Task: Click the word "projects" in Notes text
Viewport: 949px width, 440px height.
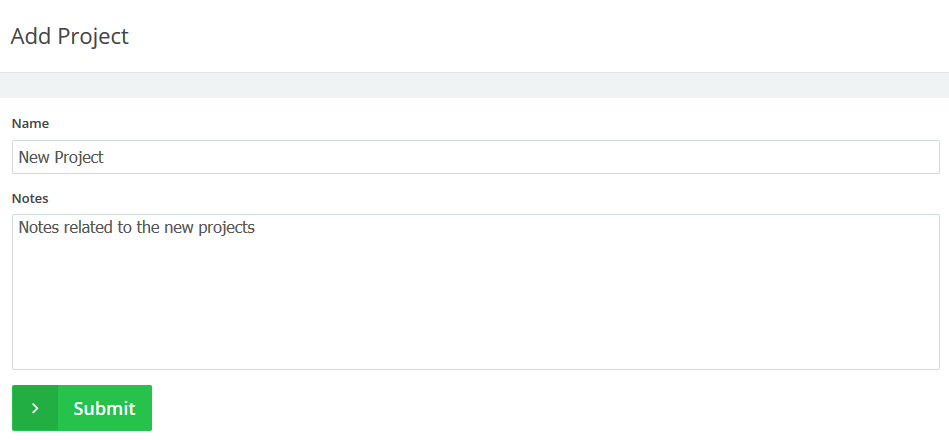Action: pos(226,228)
